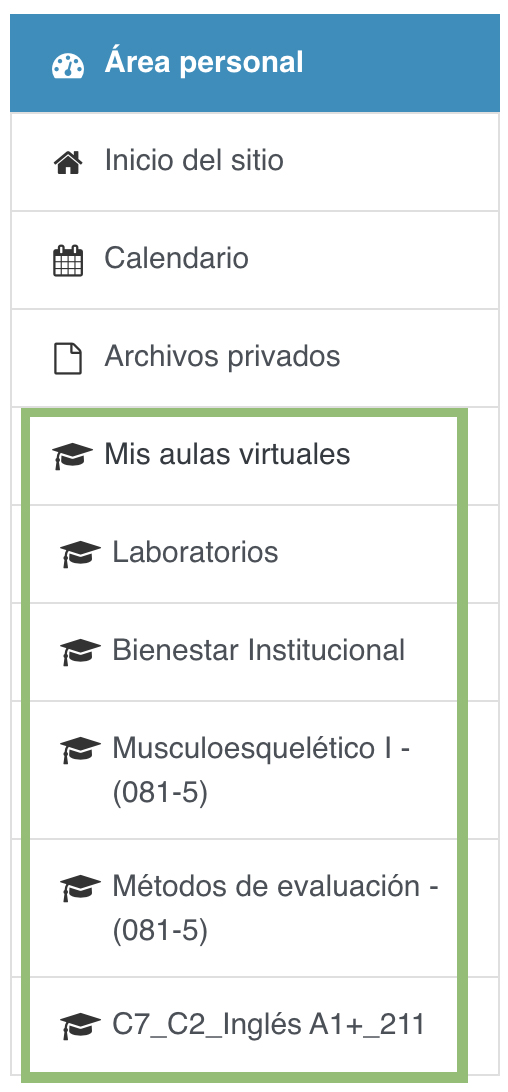Screen dimensions: 508x1092
Task: Open the Calendario link
Action: (255, 260)
